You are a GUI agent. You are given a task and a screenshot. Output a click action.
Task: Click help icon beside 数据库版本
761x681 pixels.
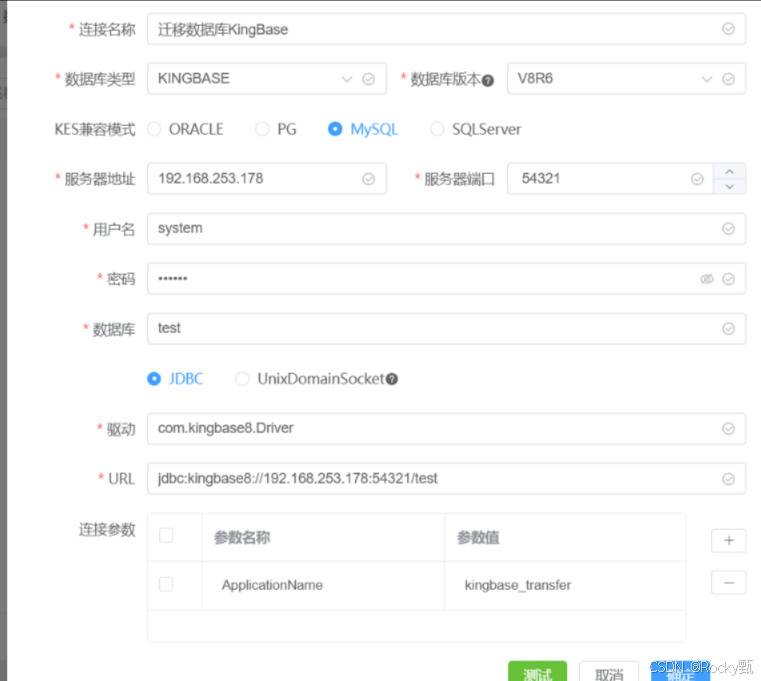pyautogui.click(x=488, y=81)
